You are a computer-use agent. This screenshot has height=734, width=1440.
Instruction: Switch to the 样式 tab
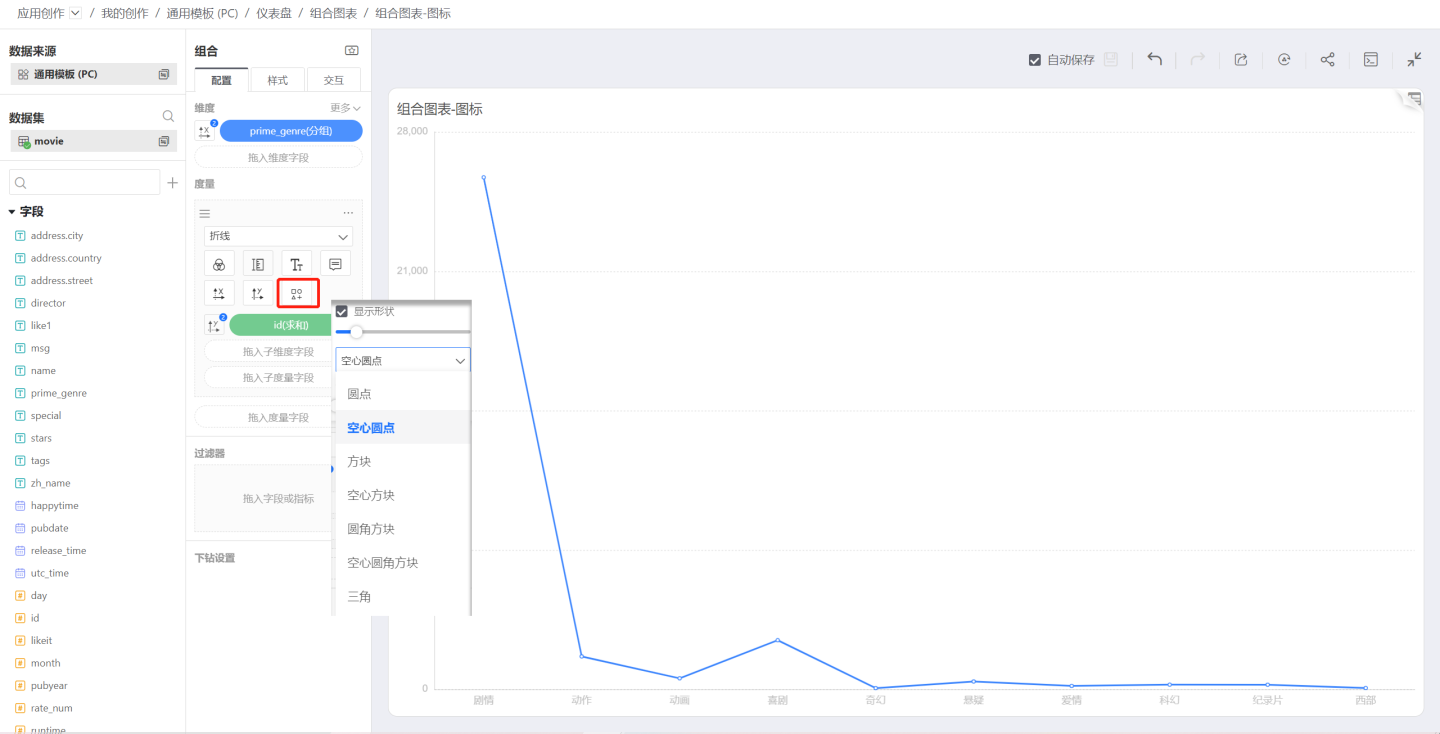tap(277, 80)
